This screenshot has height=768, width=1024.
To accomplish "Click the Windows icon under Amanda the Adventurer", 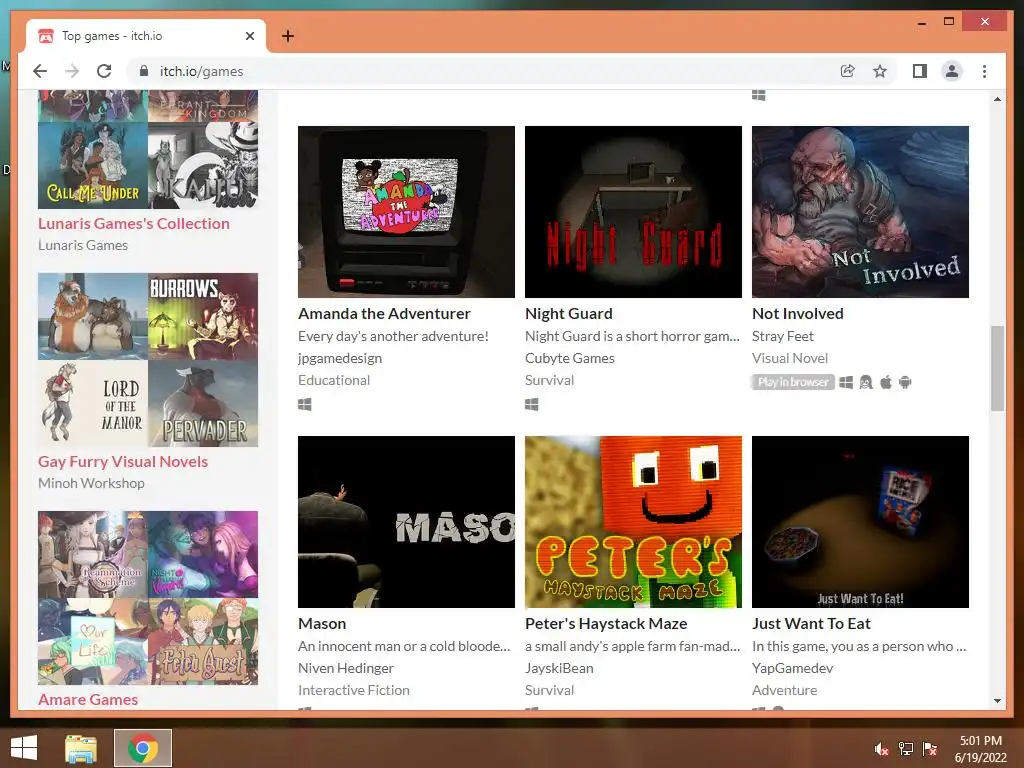I will pos(304,405).
